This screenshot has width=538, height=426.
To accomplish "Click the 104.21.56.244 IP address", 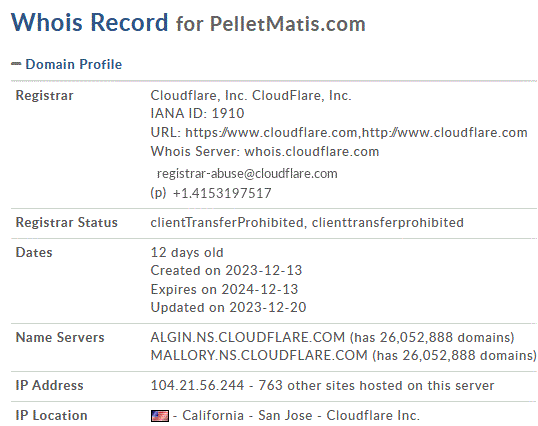I will coord(197,385).
